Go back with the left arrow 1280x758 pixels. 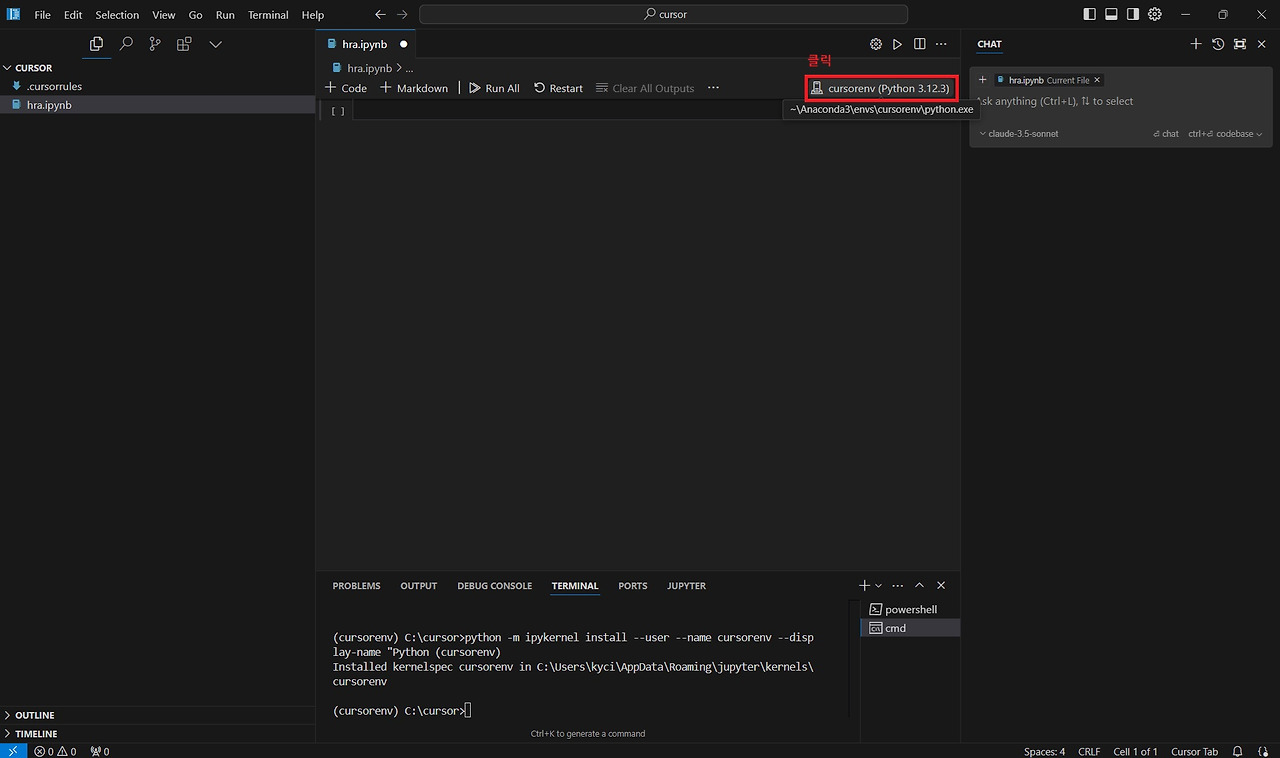(380, 15)
